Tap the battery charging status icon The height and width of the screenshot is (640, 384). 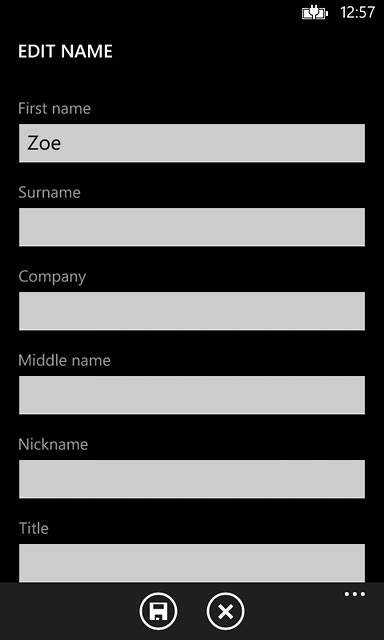point(315,13)
